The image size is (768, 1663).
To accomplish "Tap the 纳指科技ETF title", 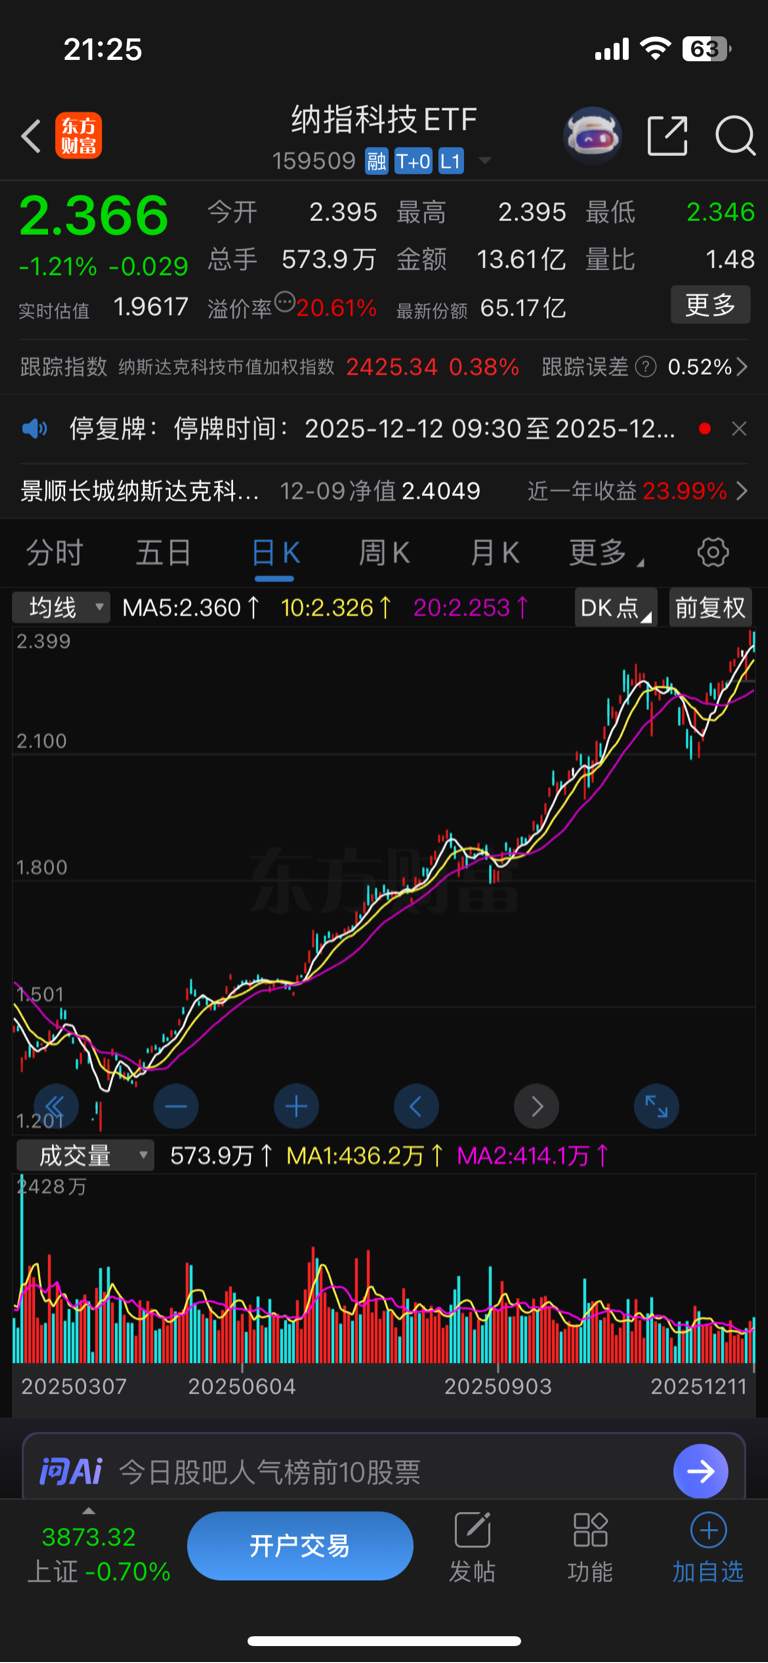I will tap(384, 120).
